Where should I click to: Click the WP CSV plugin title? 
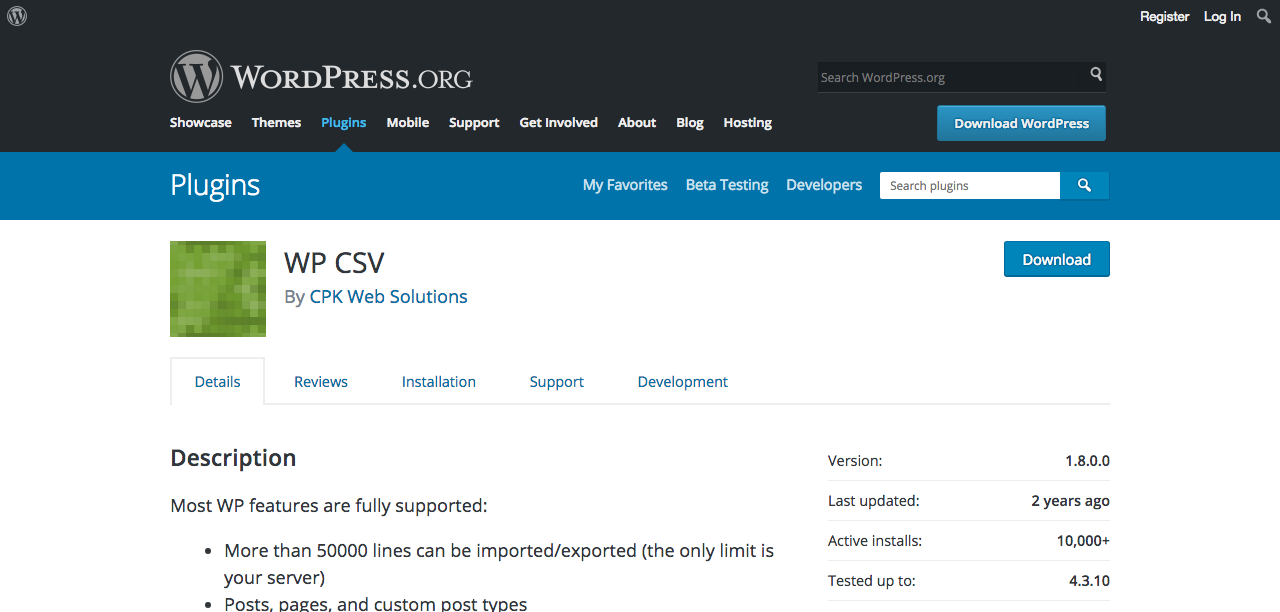tap(334, 262)
